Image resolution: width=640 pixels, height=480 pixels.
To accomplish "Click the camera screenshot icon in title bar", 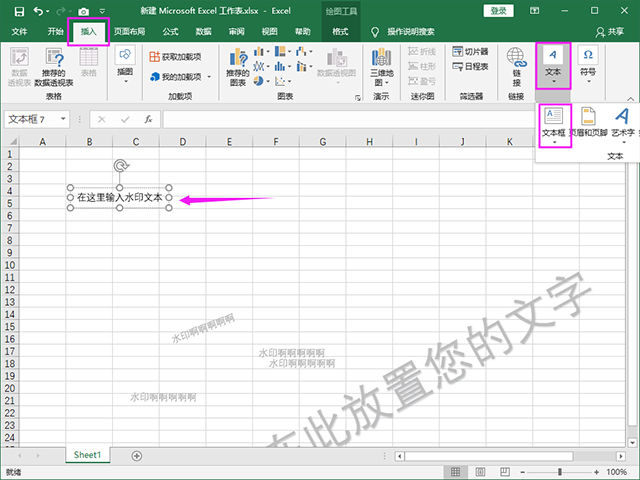I will click(84, 11).
